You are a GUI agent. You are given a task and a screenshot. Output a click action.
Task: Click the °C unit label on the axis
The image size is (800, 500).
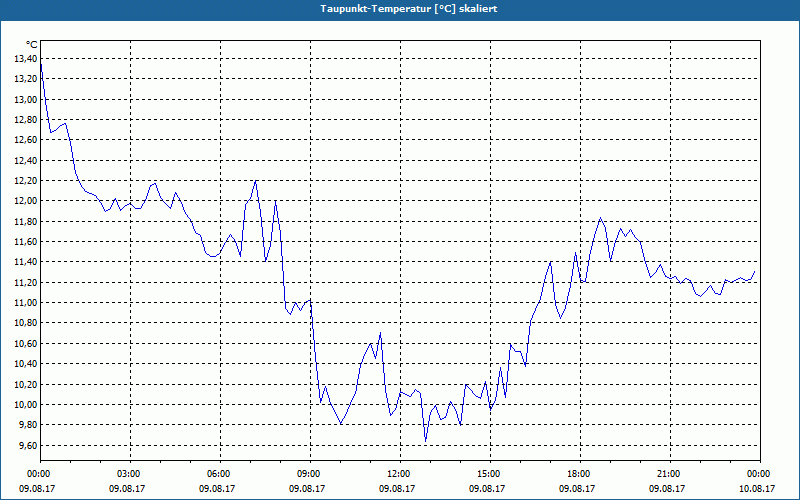[x=32, y=45]
